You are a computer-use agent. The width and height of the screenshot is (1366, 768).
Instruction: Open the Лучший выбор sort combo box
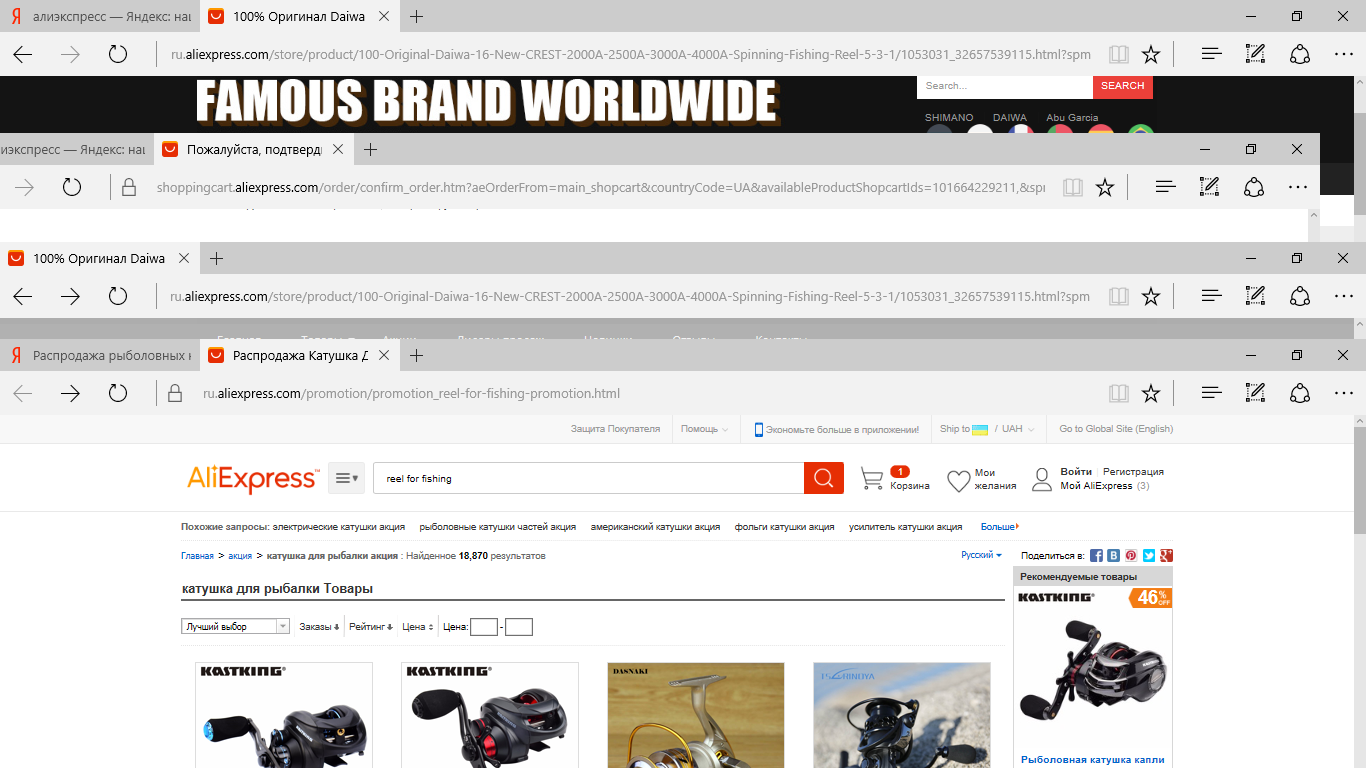pyautogui.click(x=235, y=627)
